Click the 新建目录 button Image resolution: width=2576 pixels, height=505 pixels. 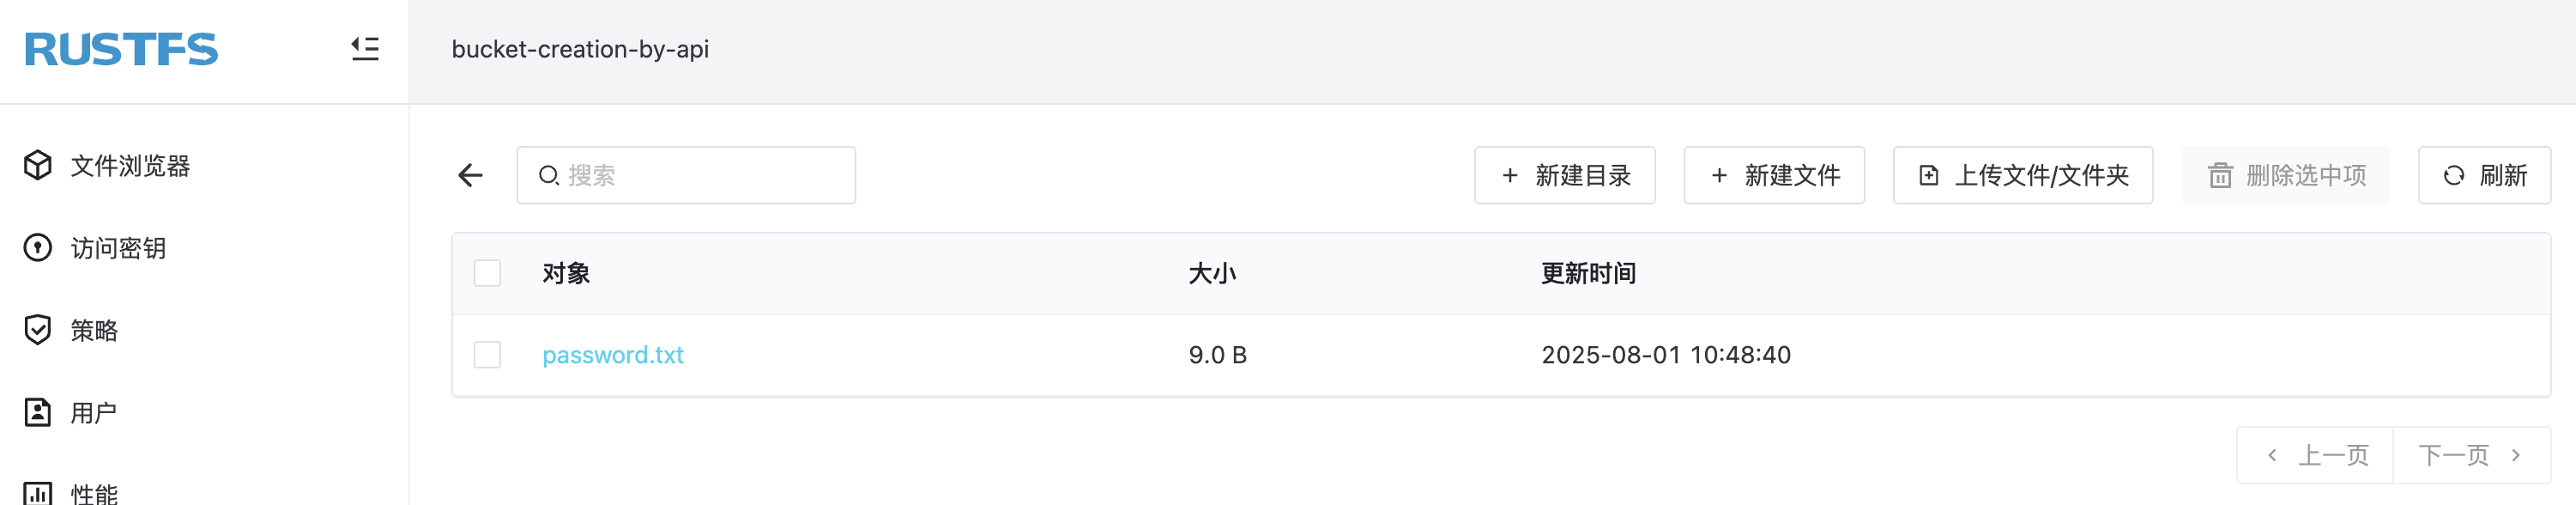point(1564,175)
